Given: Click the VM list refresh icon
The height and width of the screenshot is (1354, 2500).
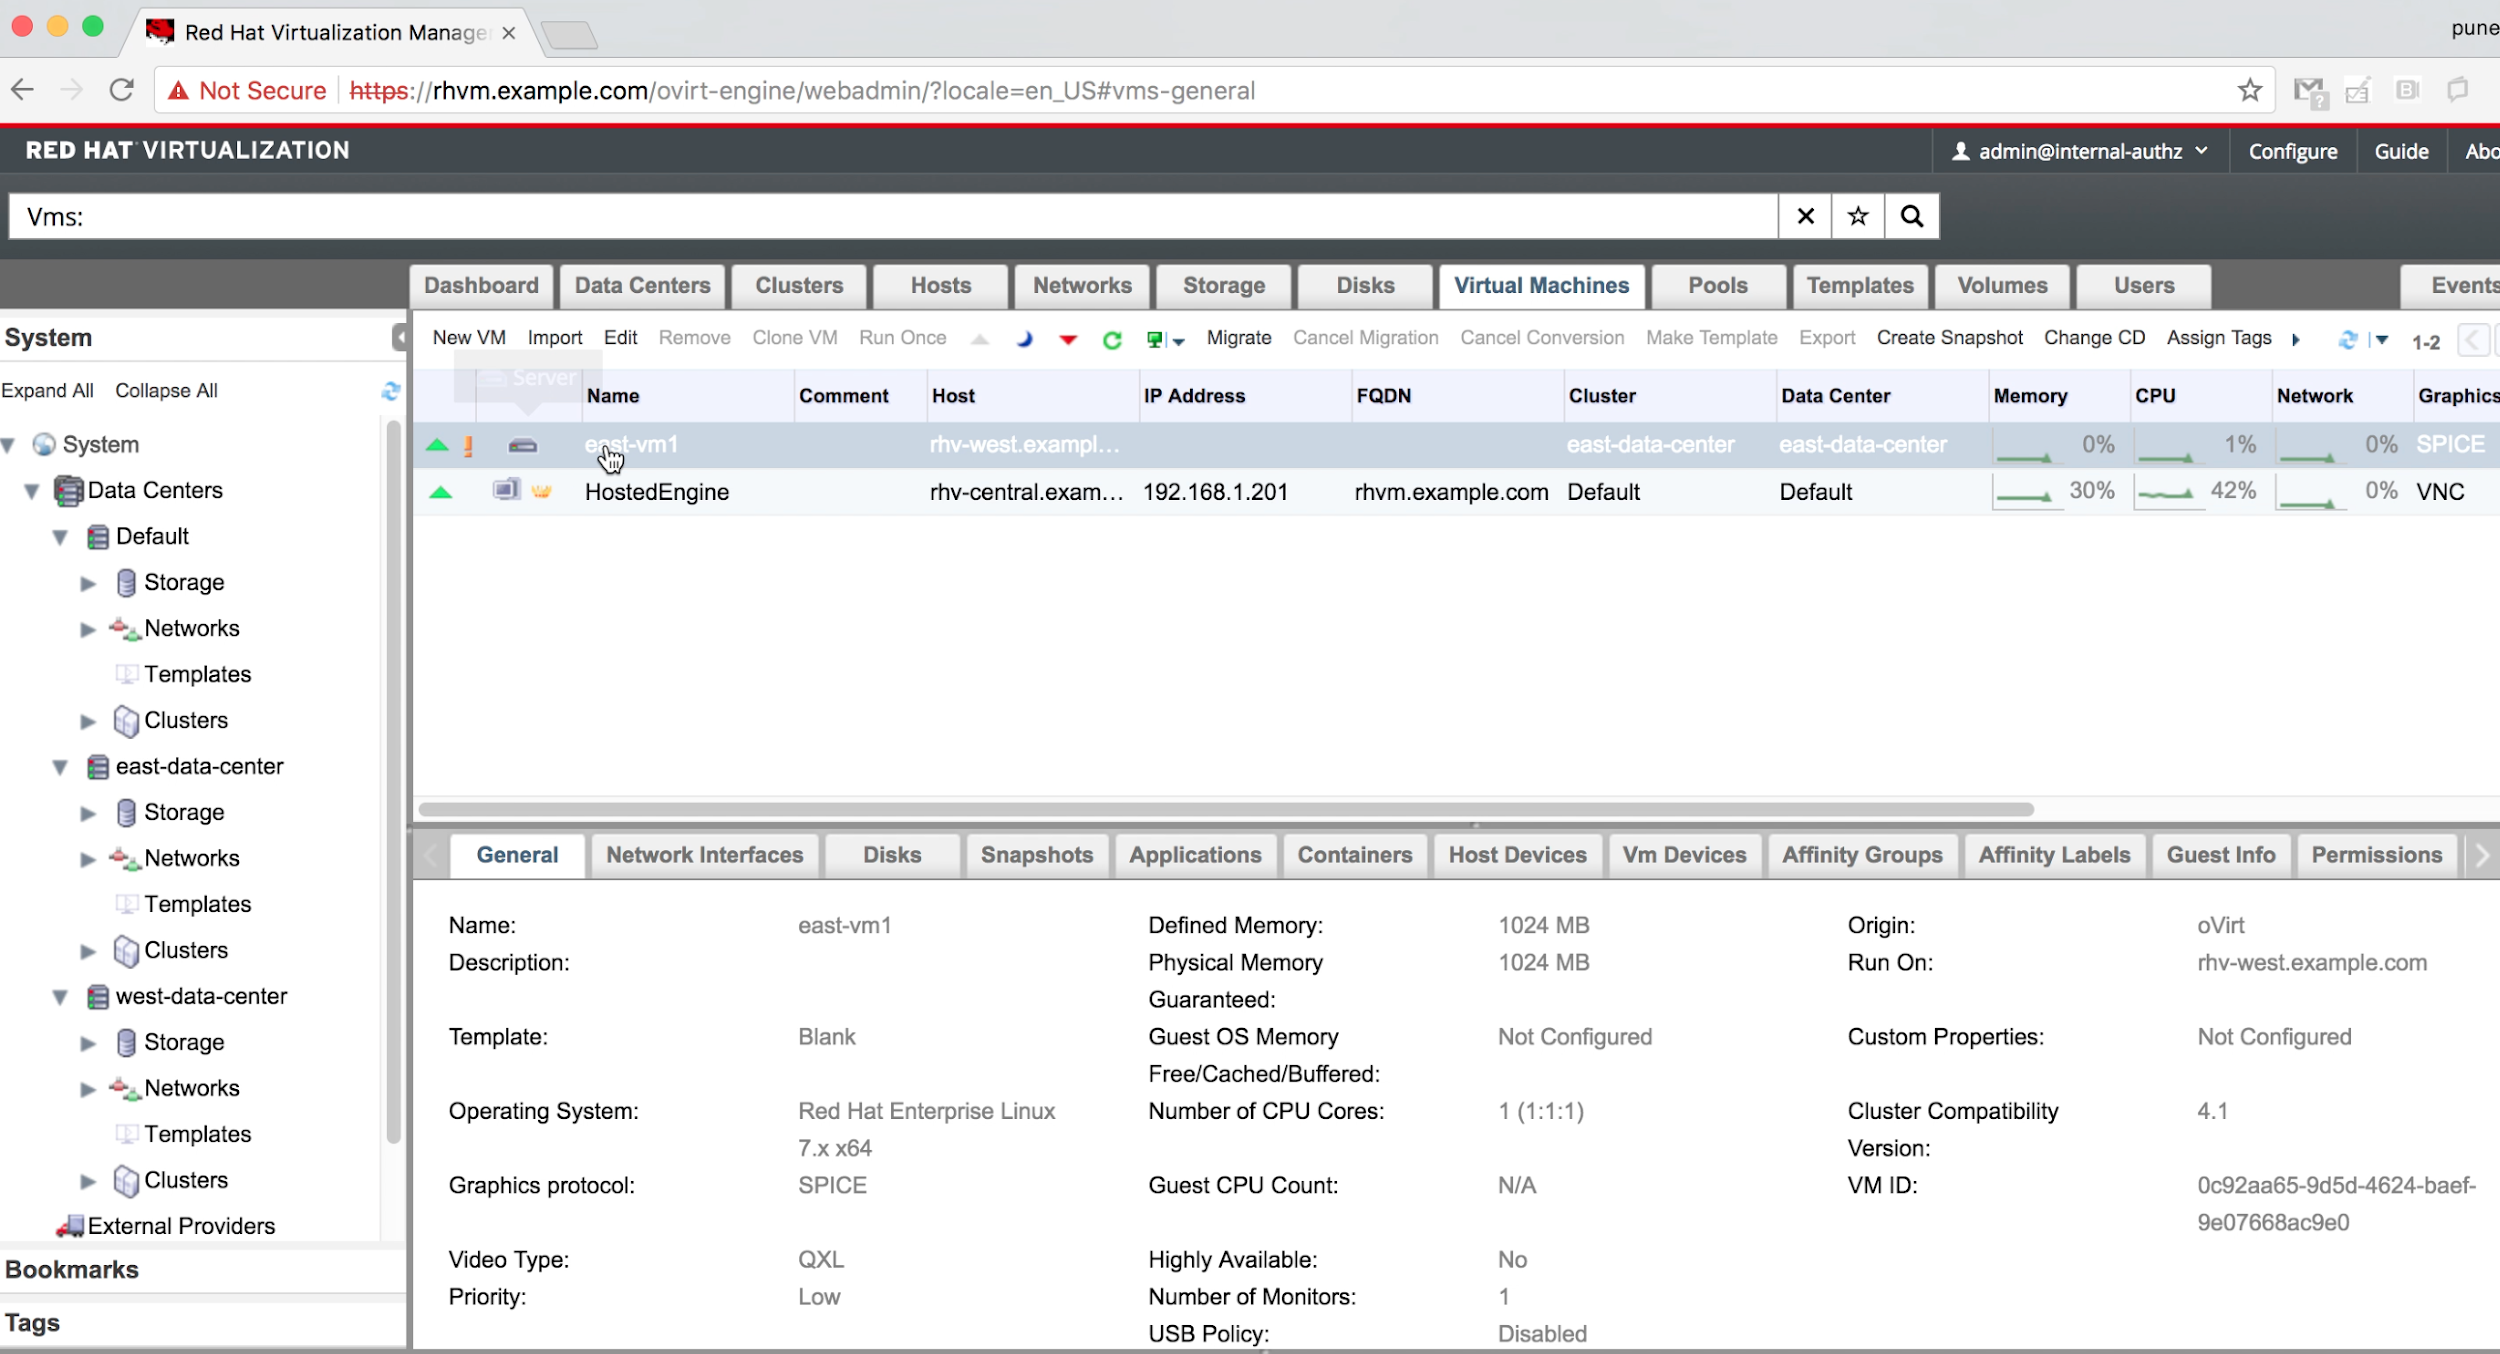Looking at the screenshot, I should point(2347,340).
